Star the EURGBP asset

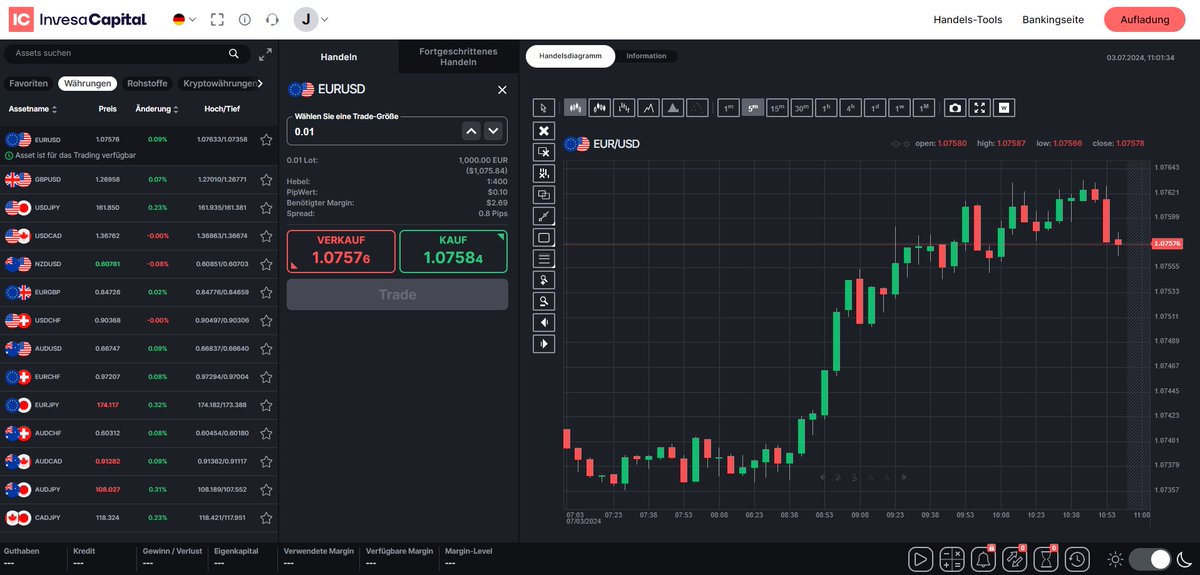tap(266, 293)
